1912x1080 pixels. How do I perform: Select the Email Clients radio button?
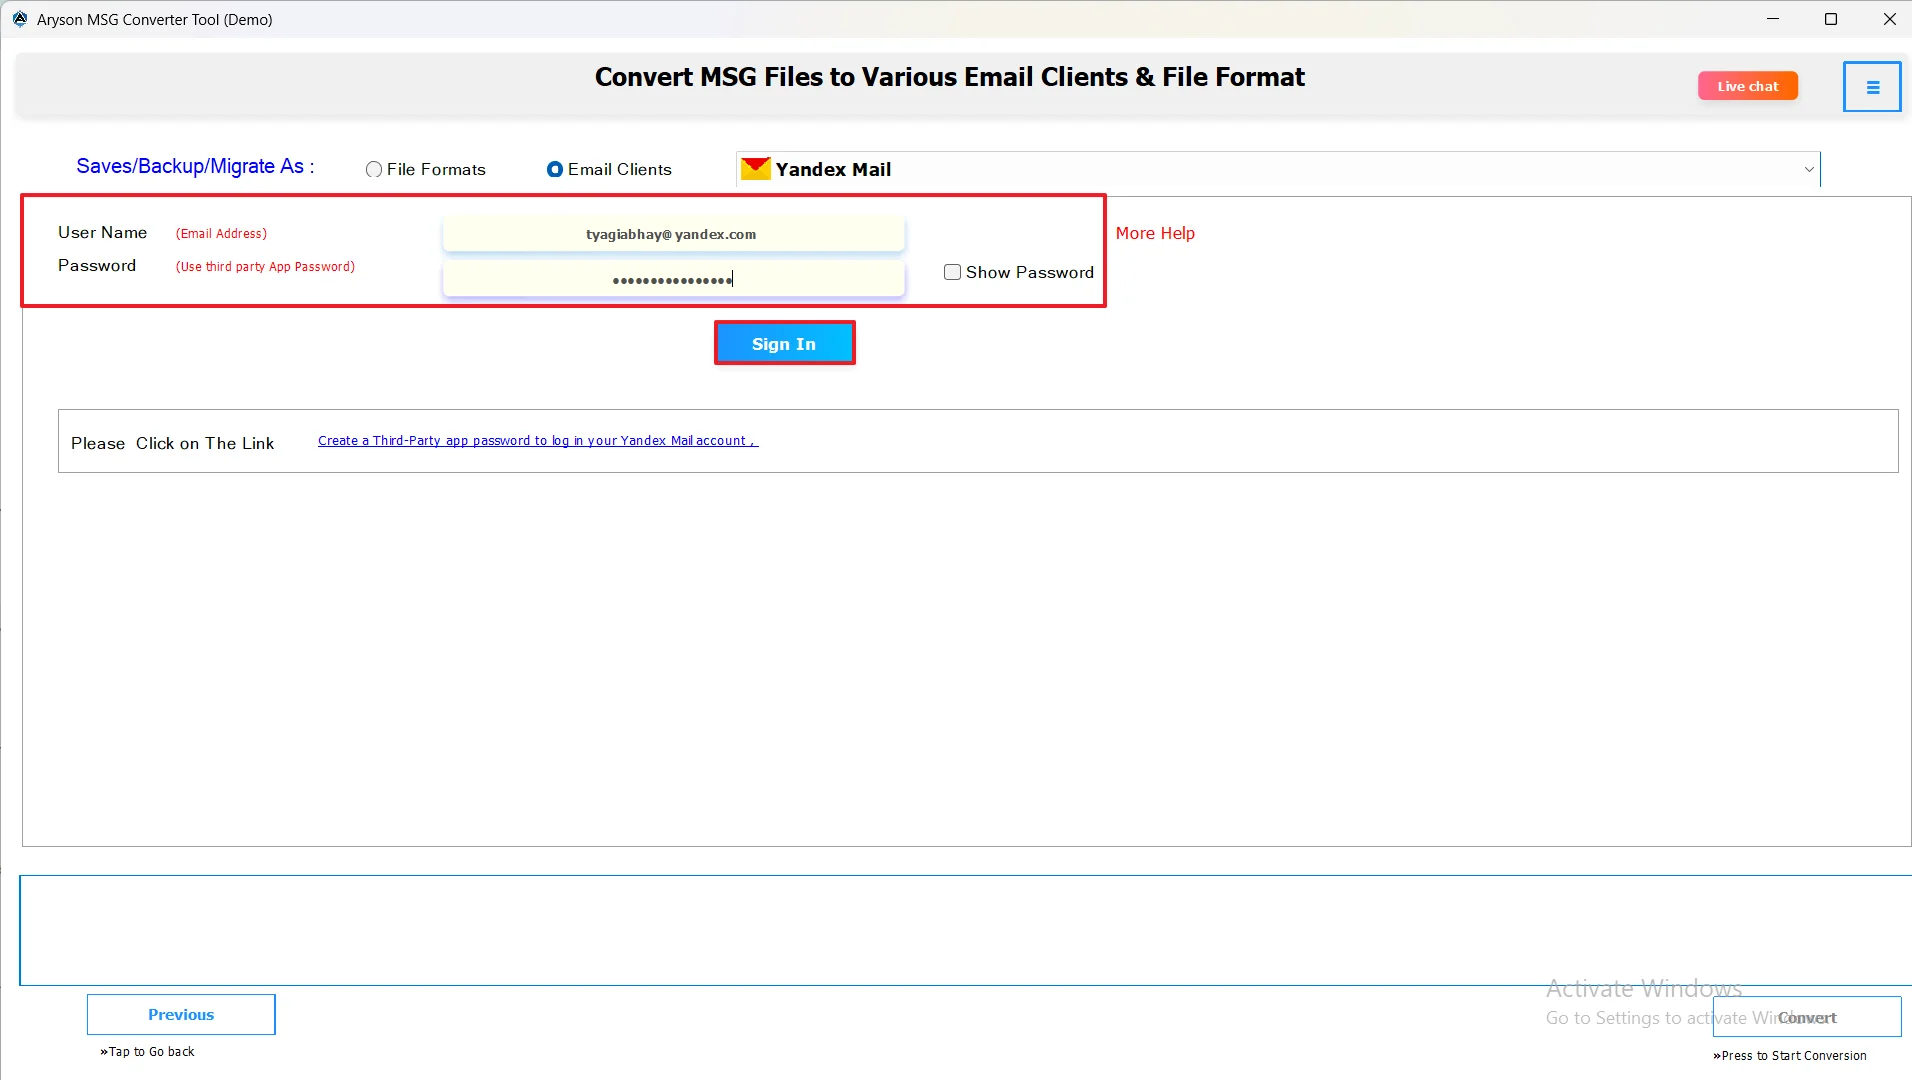(555, 170)
